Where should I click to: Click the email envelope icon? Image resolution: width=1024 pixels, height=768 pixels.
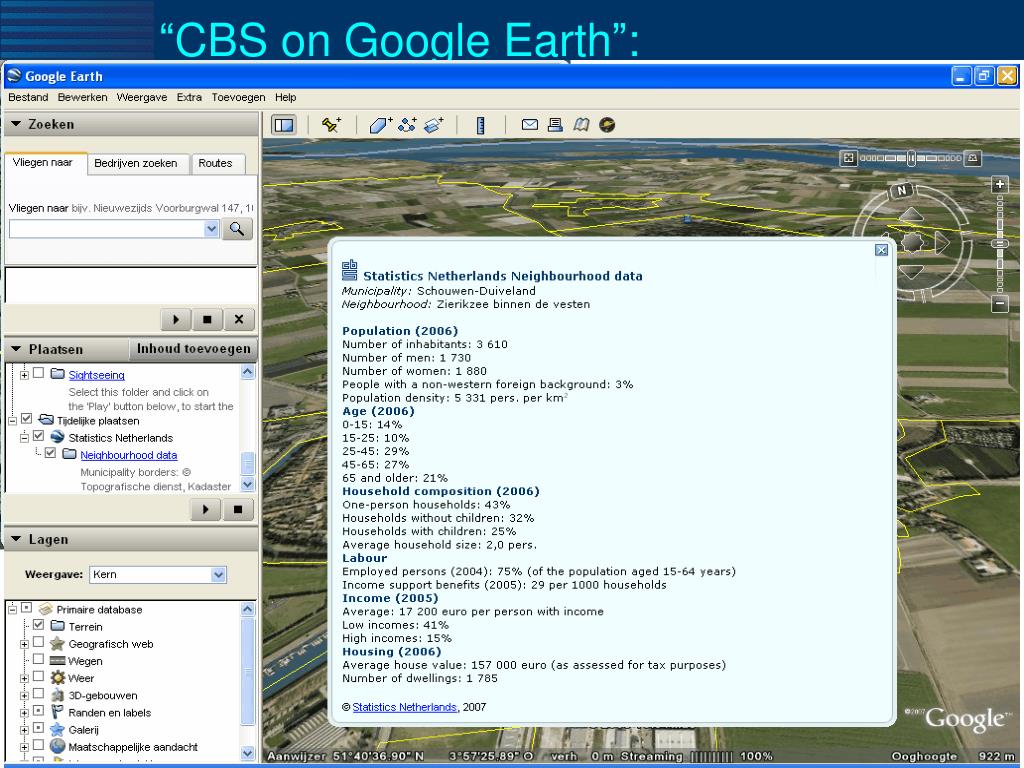[x=530, y=124]
